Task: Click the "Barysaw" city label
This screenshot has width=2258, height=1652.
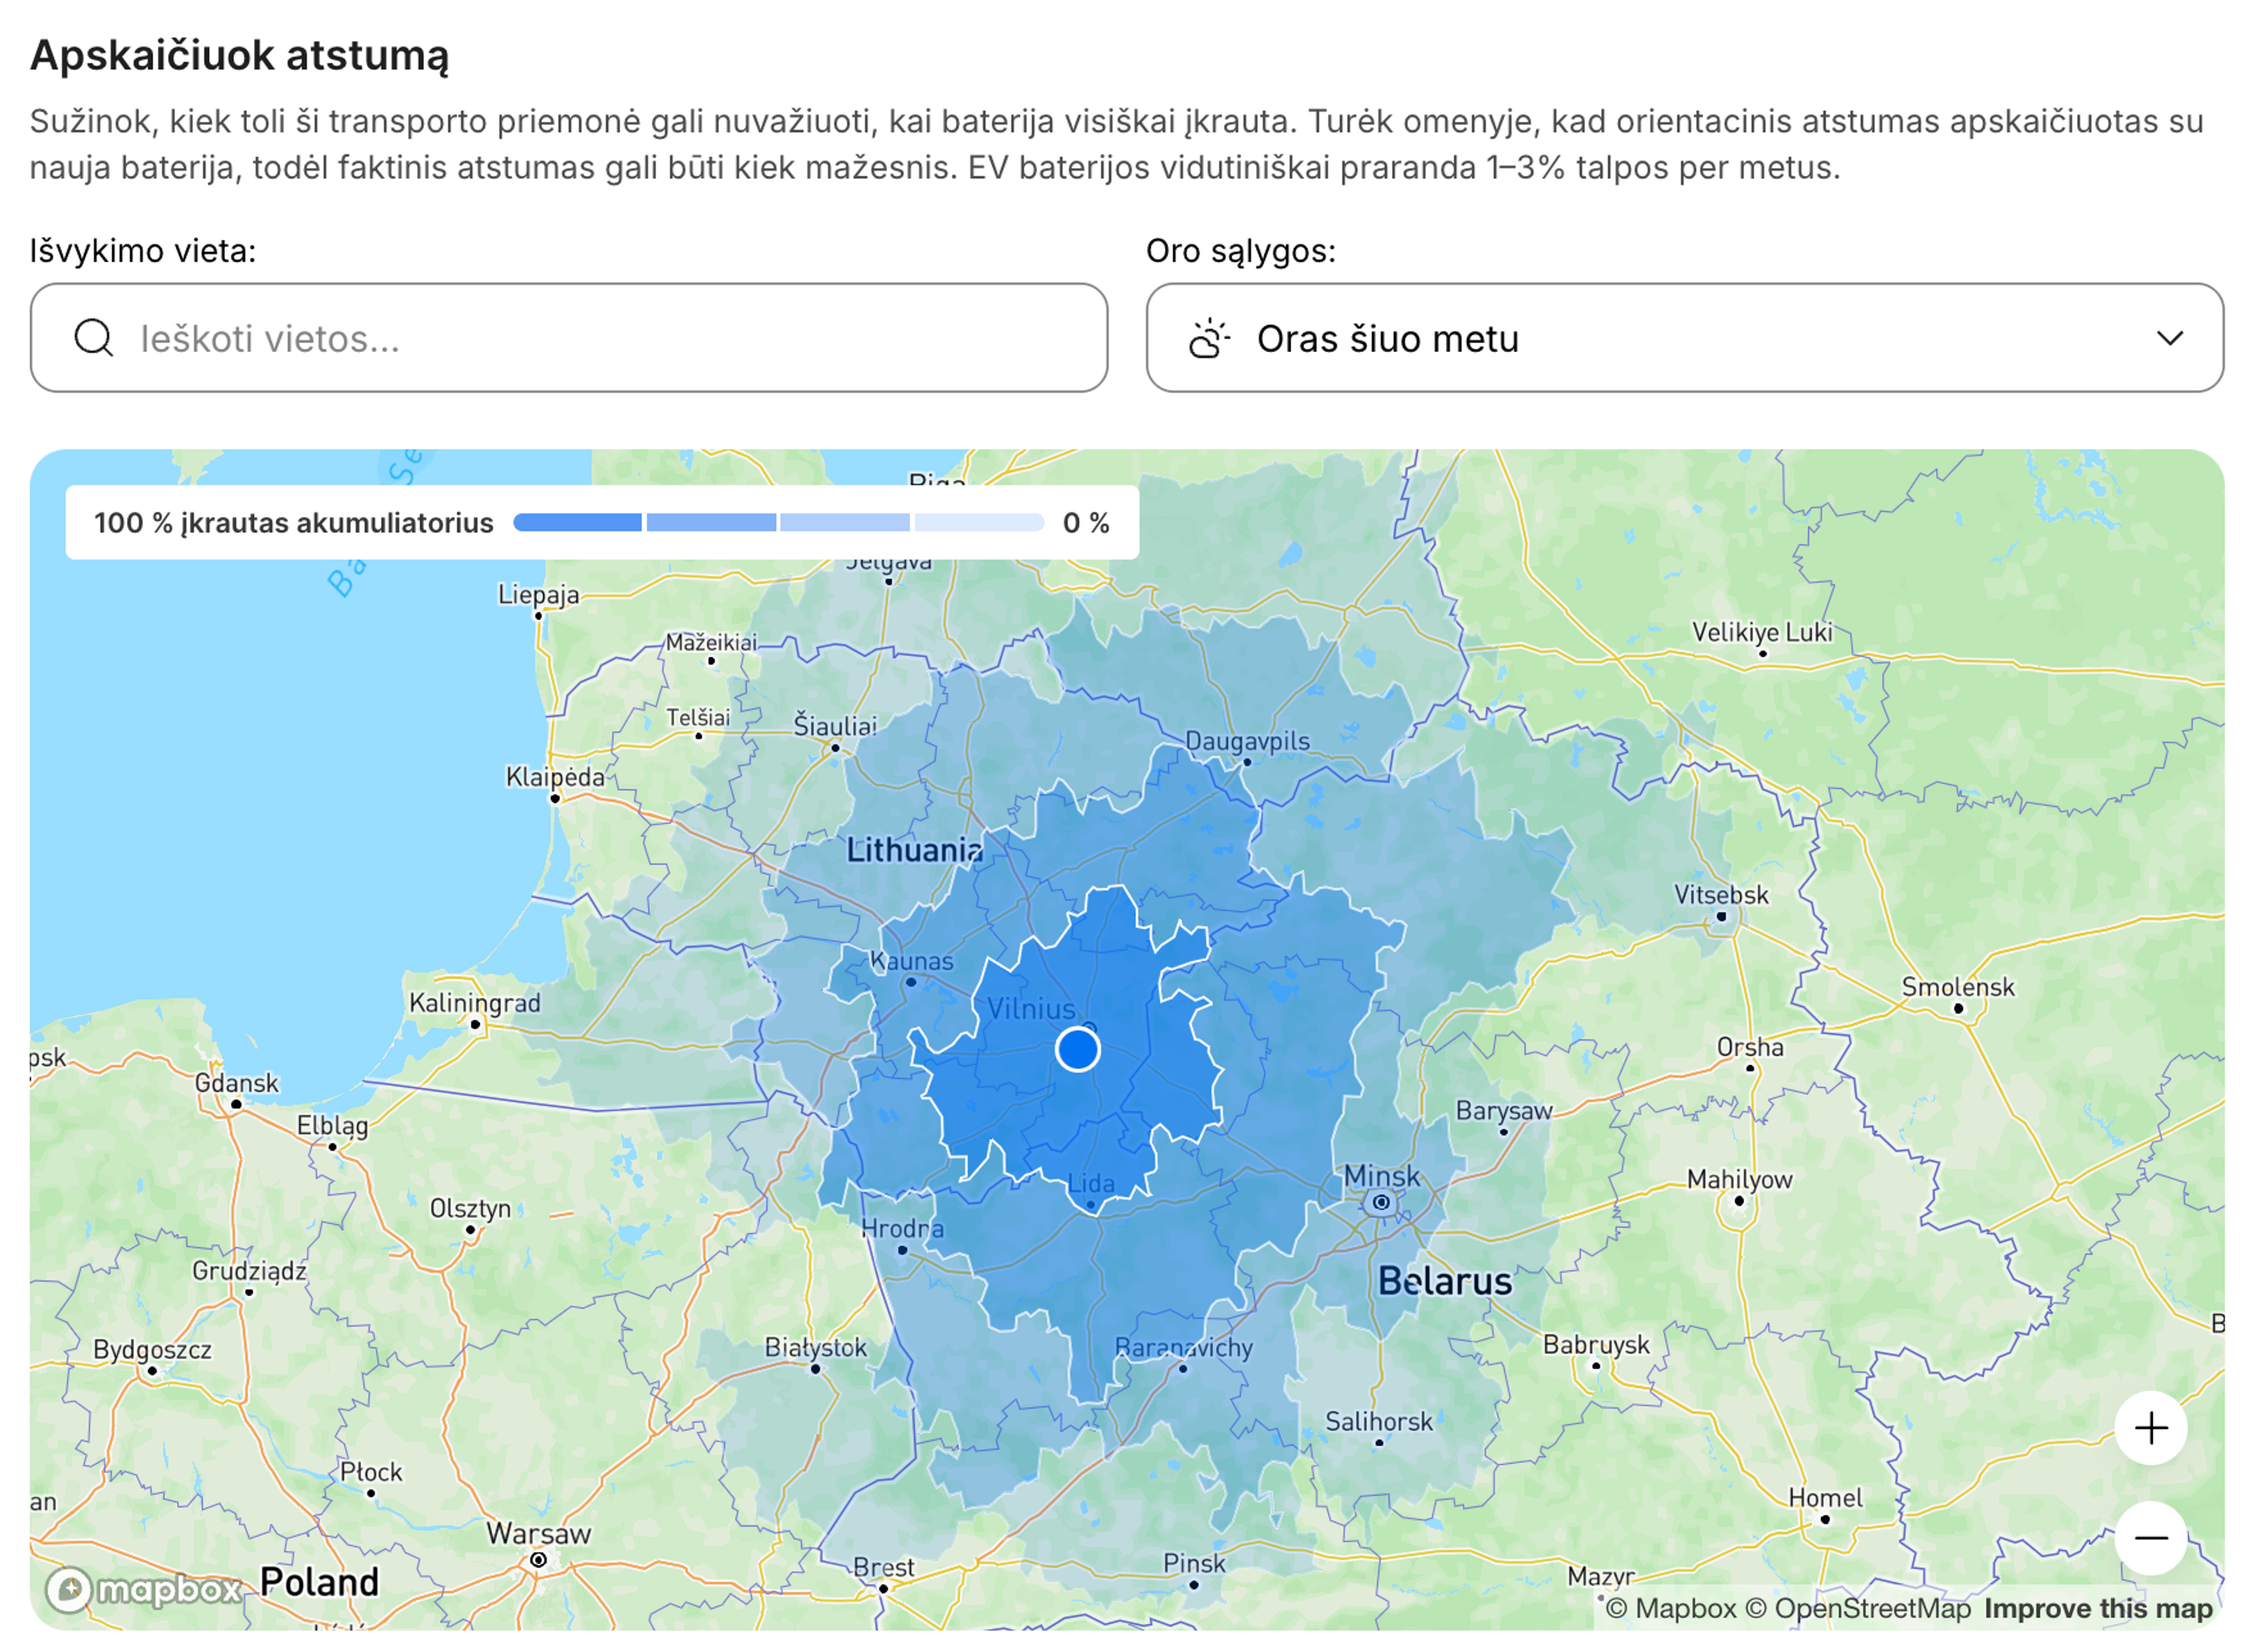Action: (1504, 1110)
